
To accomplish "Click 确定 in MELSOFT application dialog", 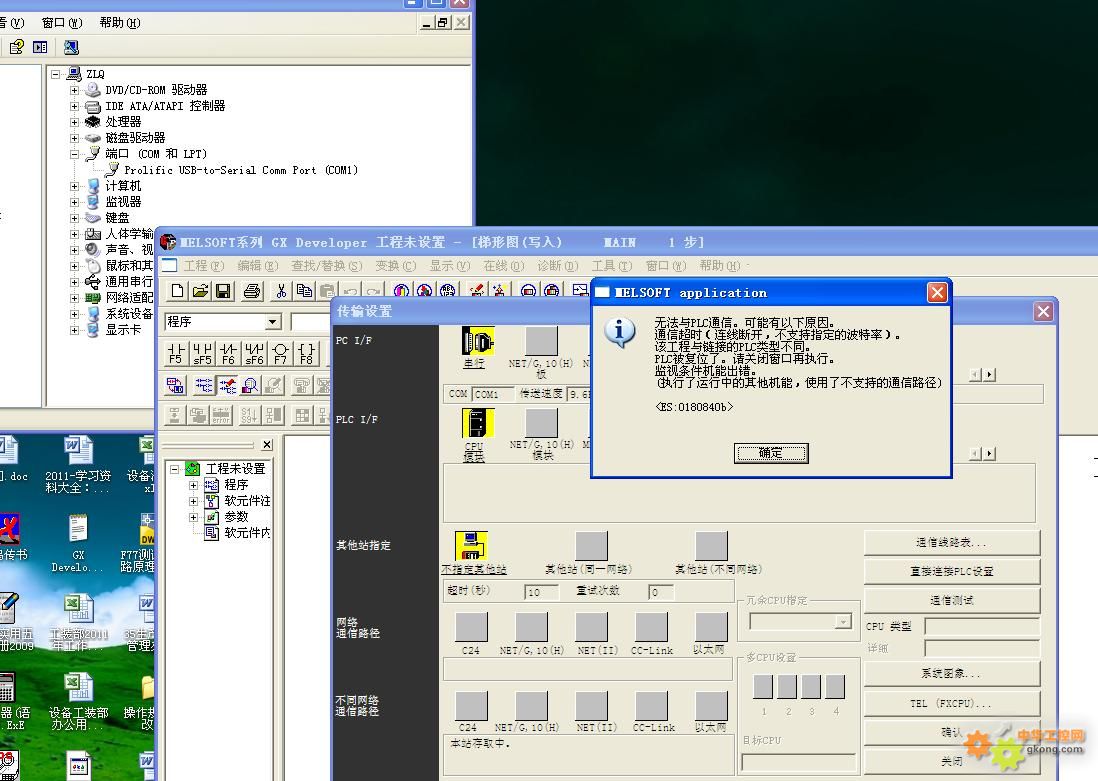I will 771,453.
